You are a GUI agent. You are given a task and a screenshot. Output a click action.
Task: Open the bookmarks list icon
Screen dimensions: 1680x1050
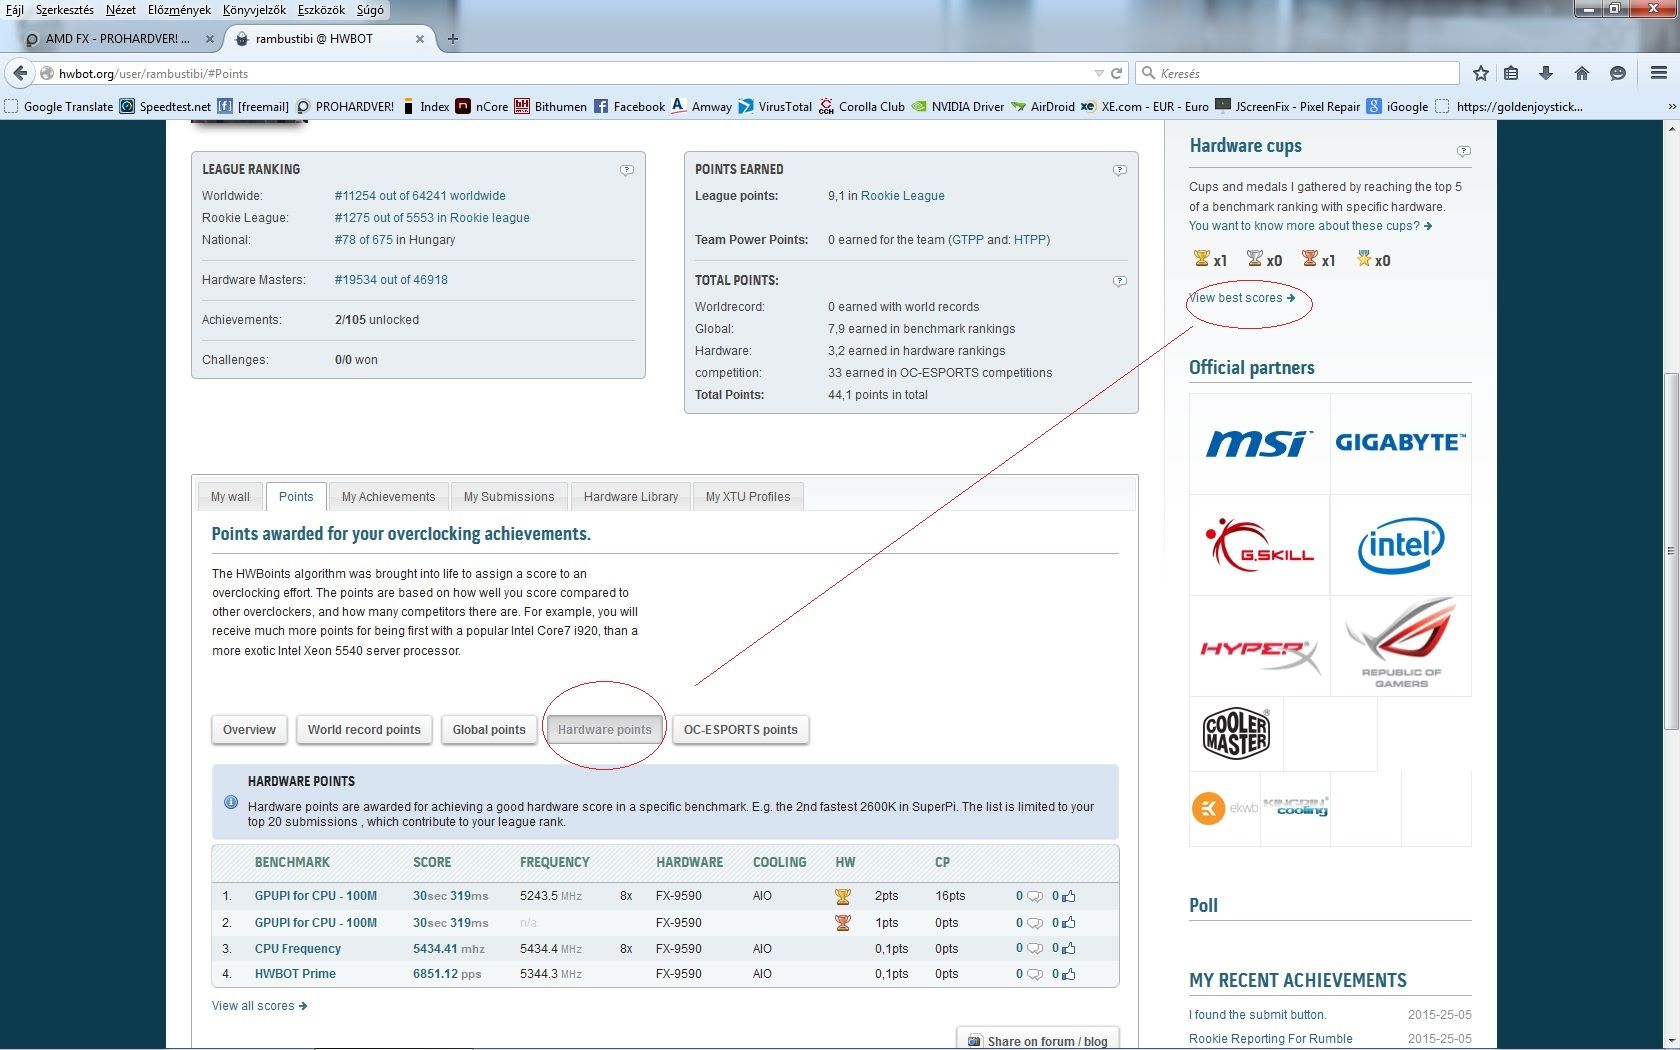point(1511,73)
